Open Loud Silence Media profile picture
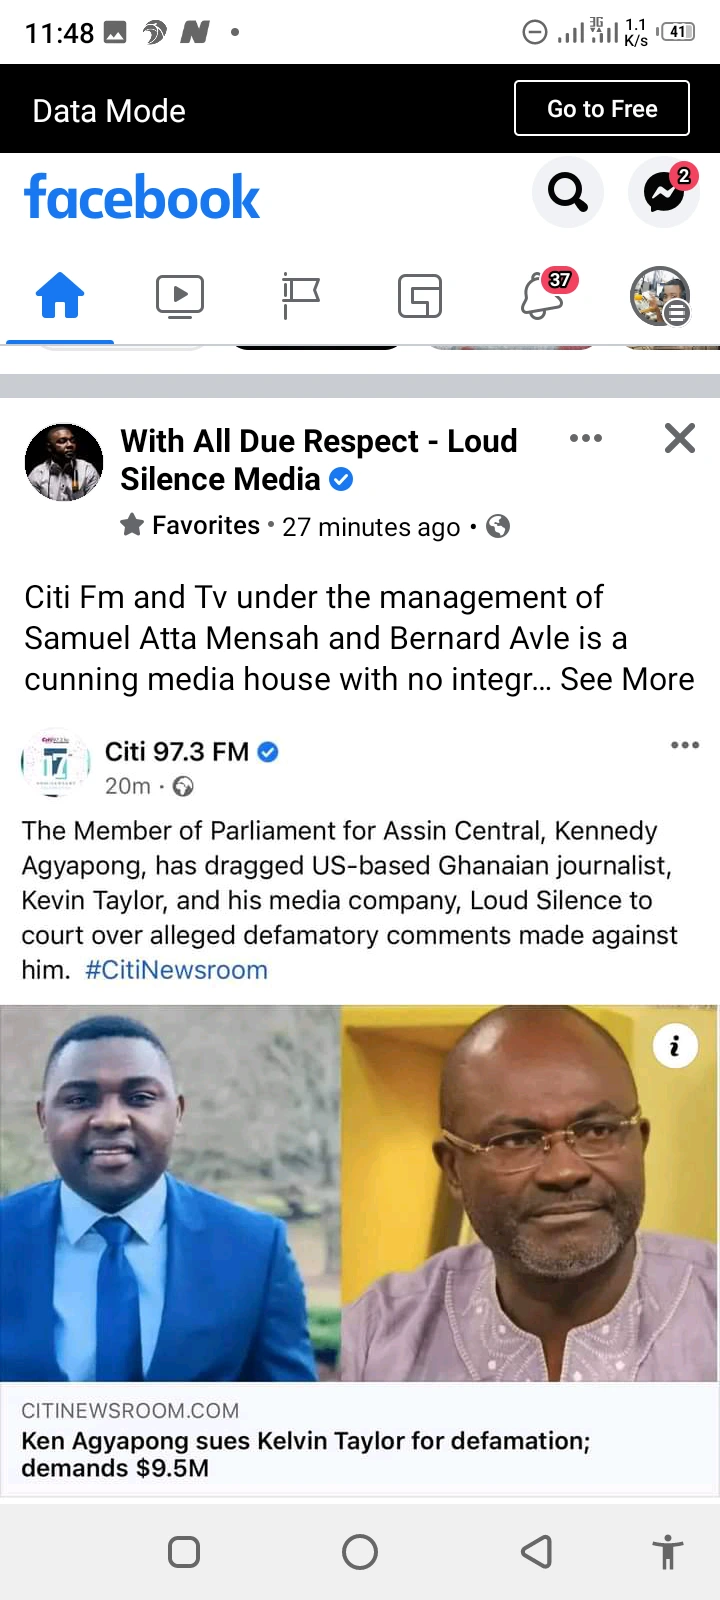 pos(64,462)
